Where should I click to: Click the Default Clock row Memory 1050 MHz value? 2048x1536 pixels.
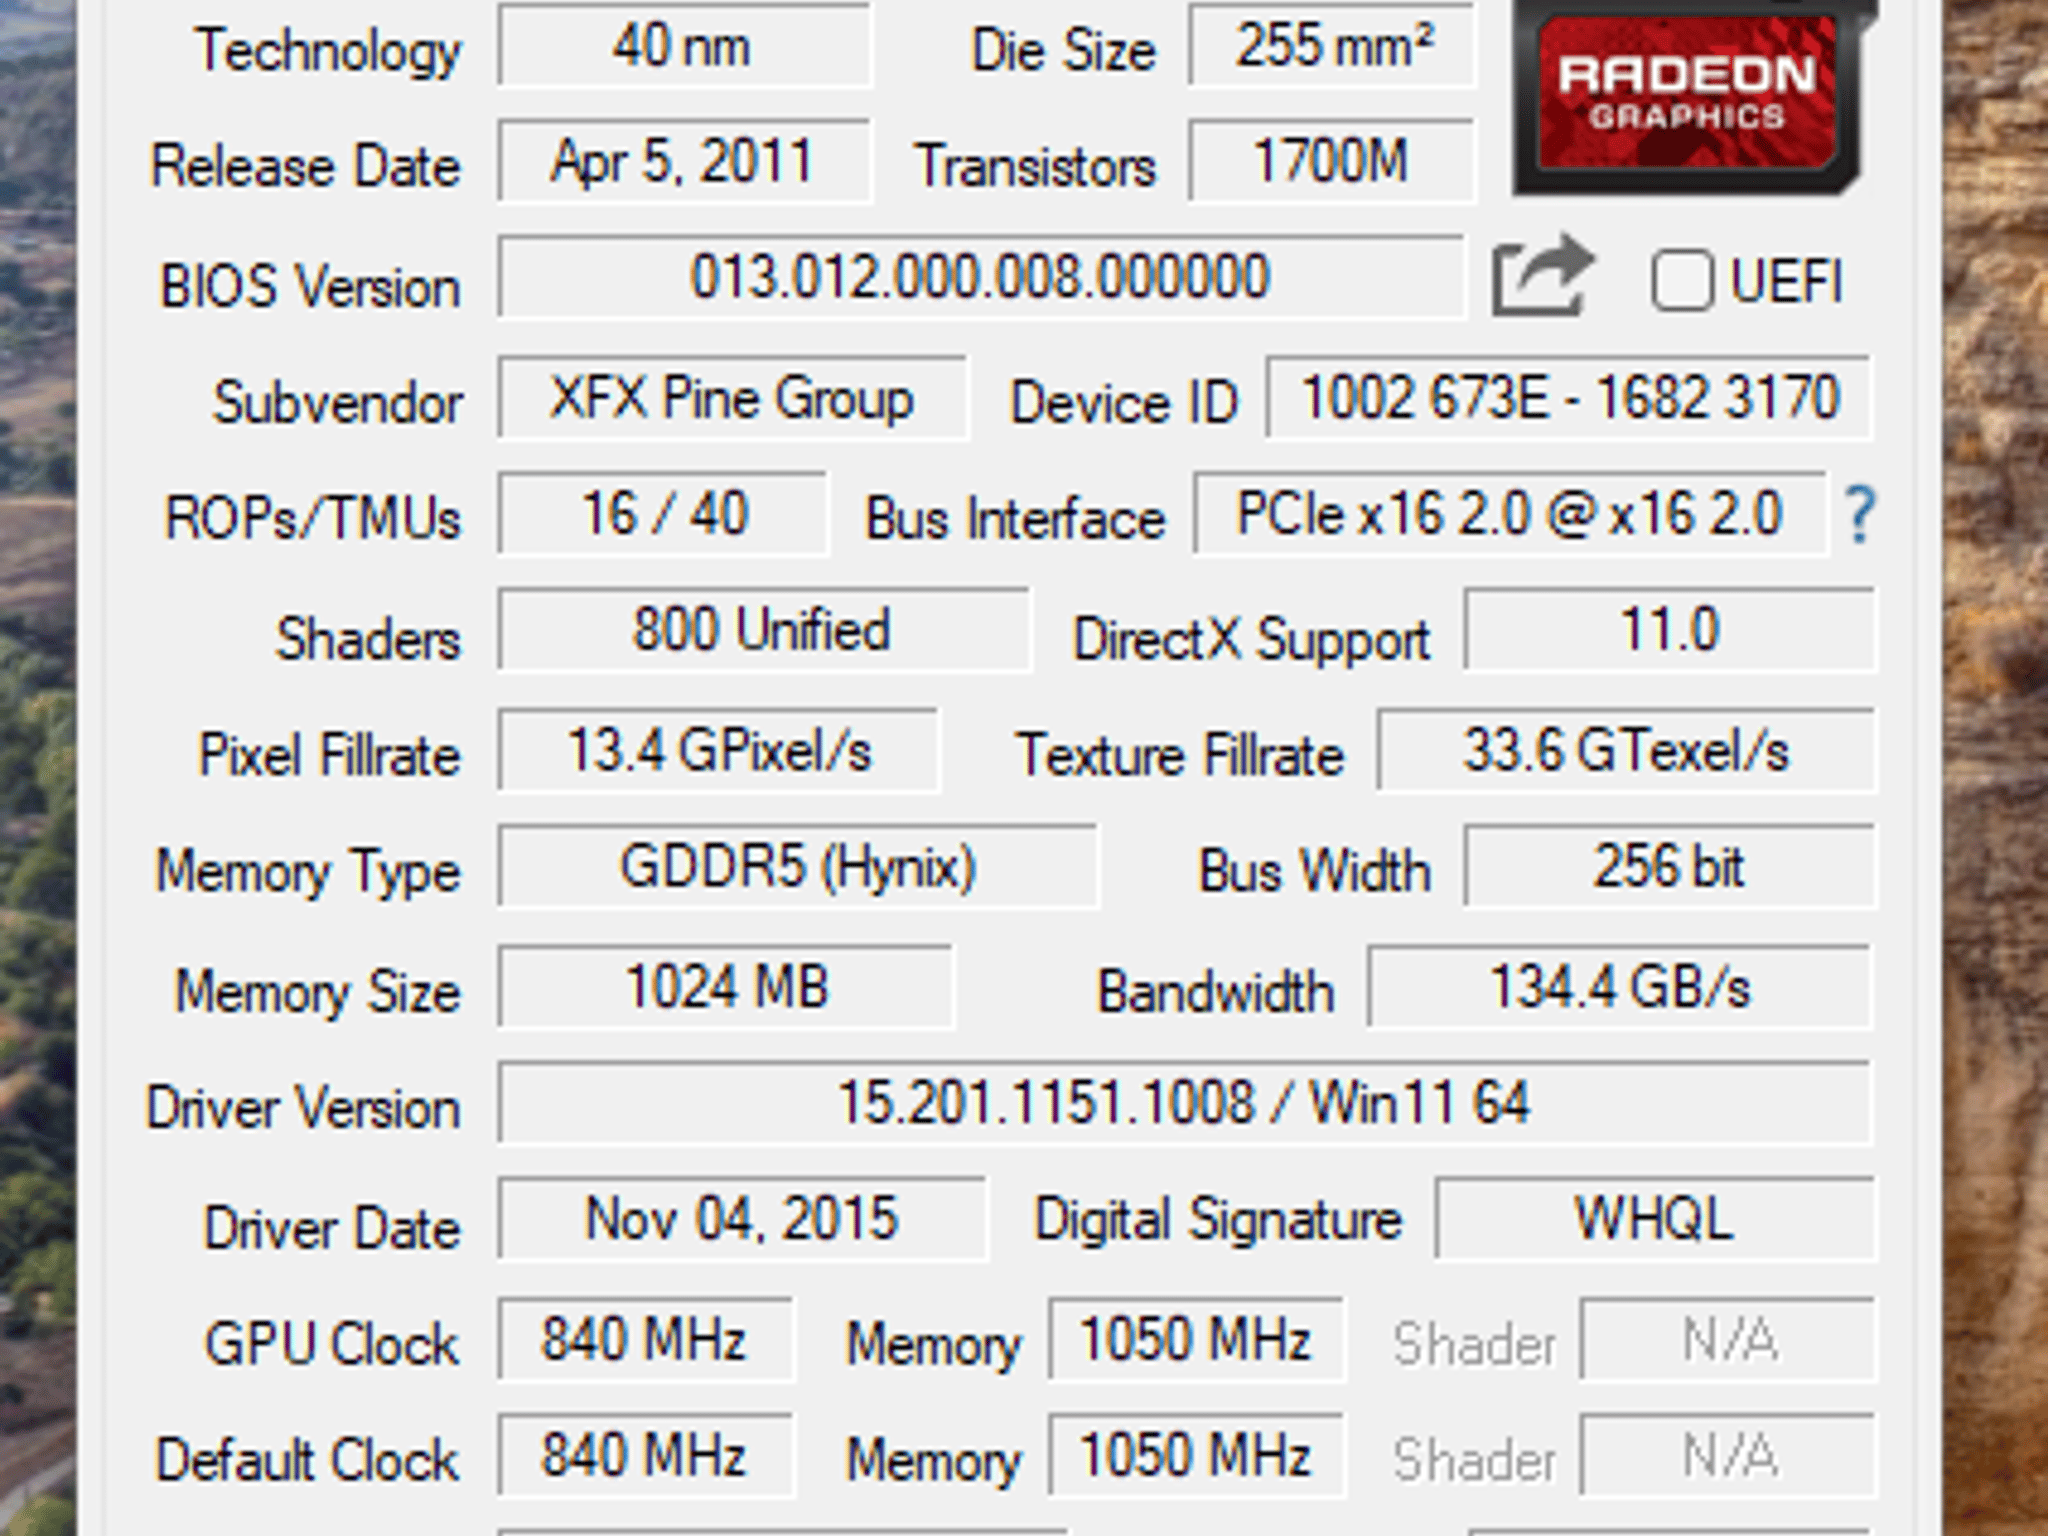click(x=1195, y=1456)
